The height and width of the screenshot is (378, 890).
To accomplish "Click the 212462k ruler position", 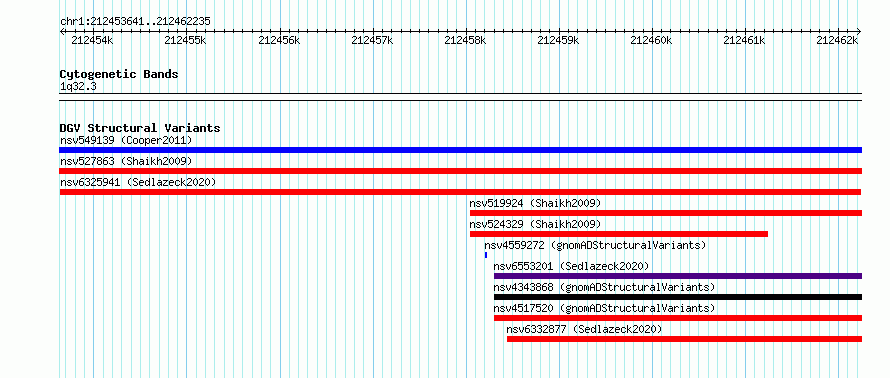I will pyautogui.click(x=838, y=40).
